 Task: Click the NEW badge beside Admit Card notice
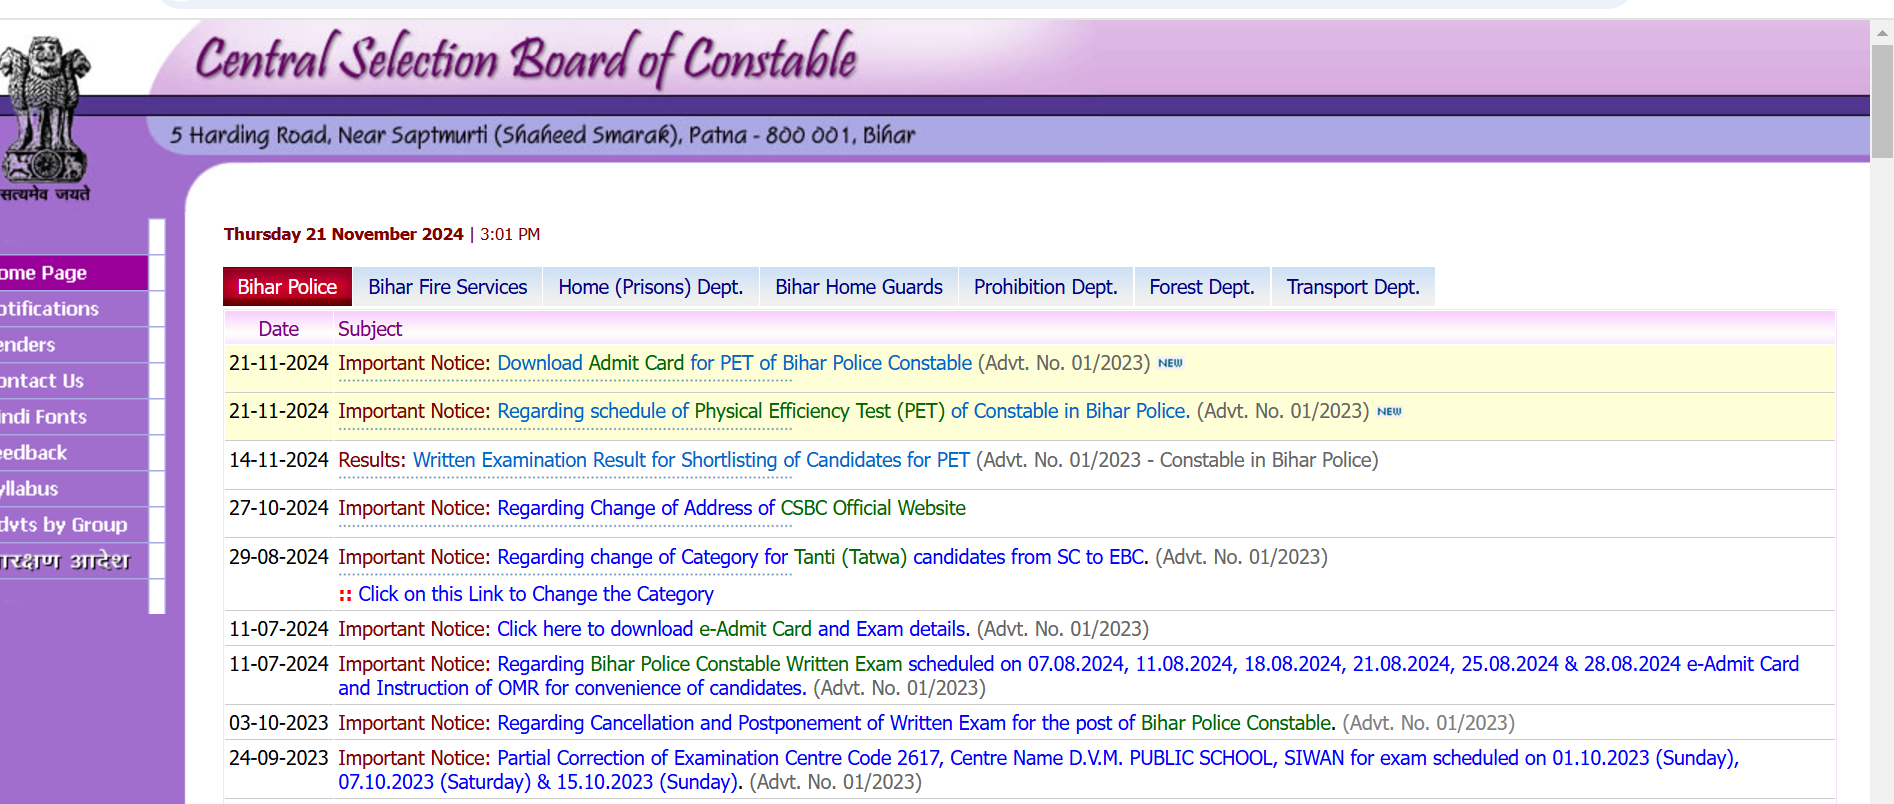pos(1170,363)
